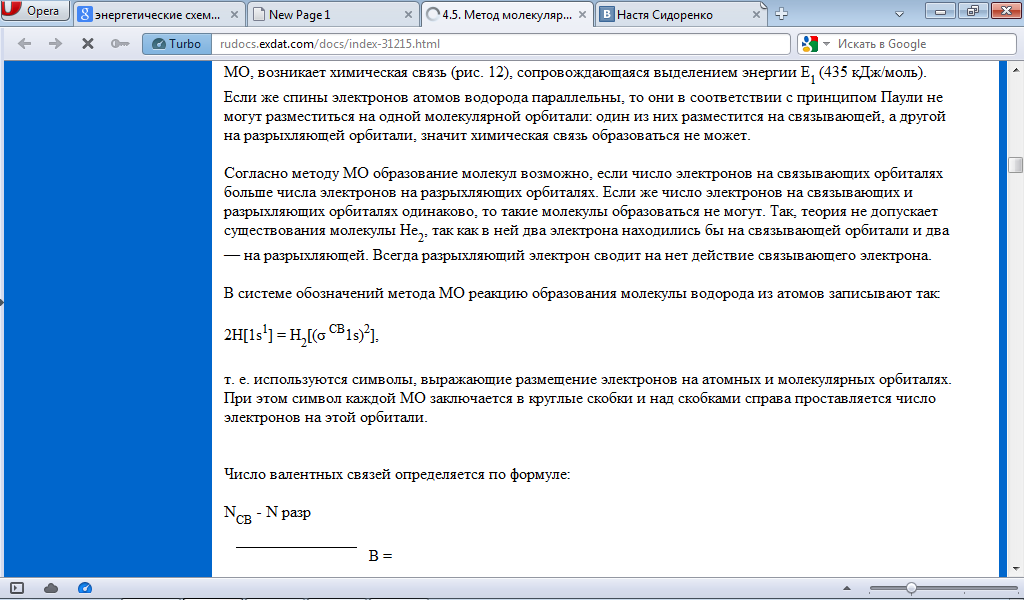Image resolution: width=1024 pixels, height=600 pixels.
Task: Click the text 'N CB - N разр'
Action: pos(267,514)
